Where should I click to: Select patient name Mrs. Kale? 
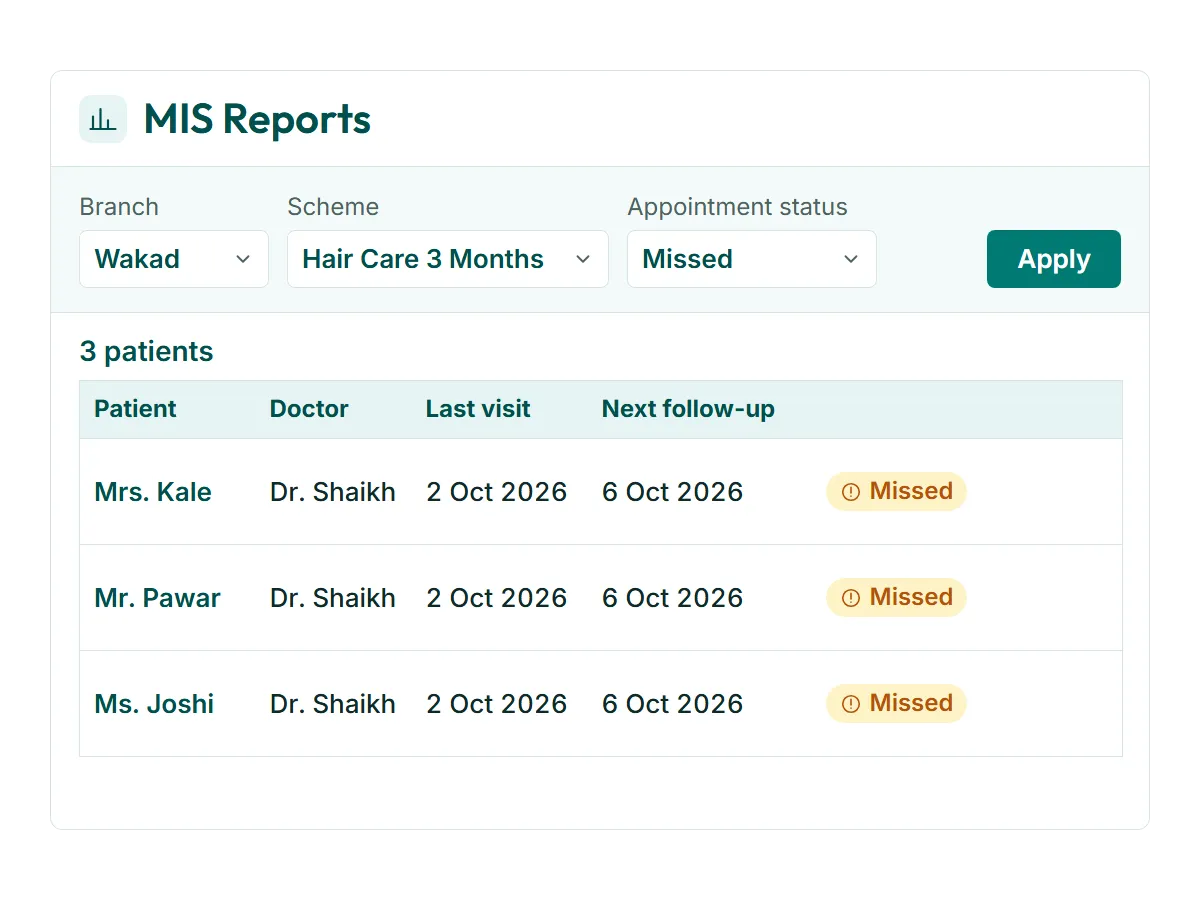pyautogui.click(x=153, y=492)
